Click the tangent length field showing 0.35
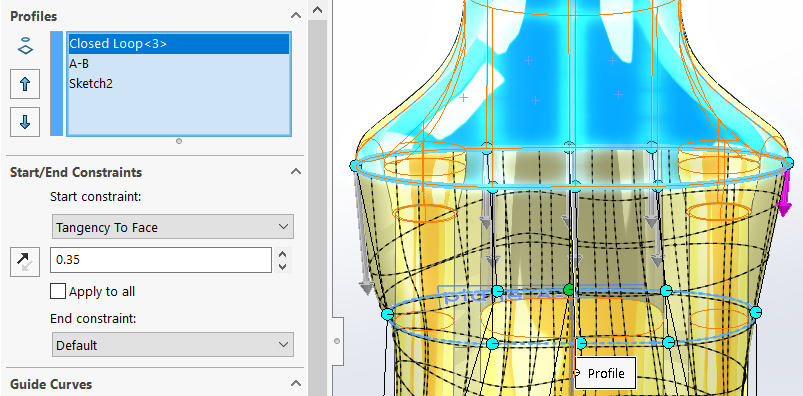The image size is (803, 396). (x=161, y=260)
